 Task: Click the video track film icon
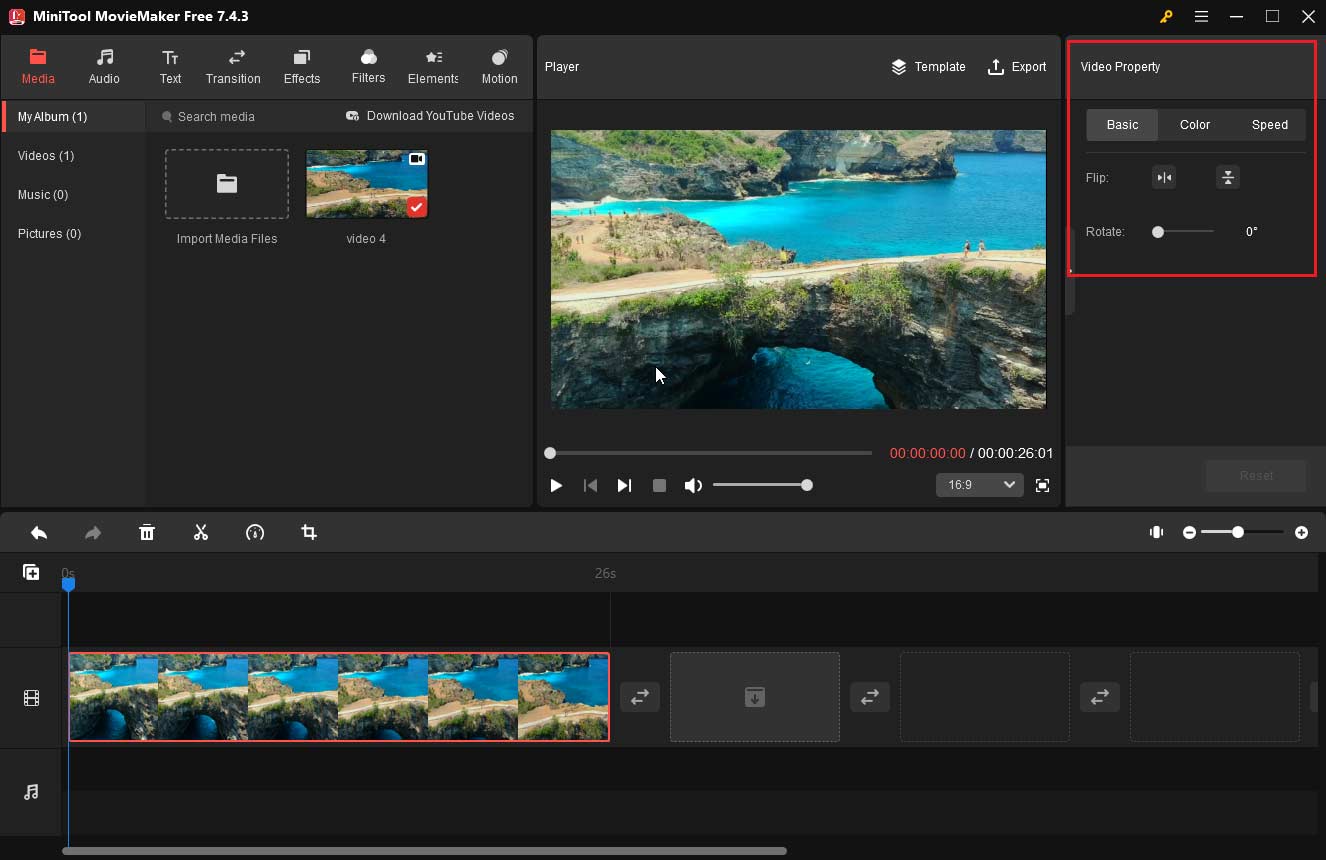31,698
